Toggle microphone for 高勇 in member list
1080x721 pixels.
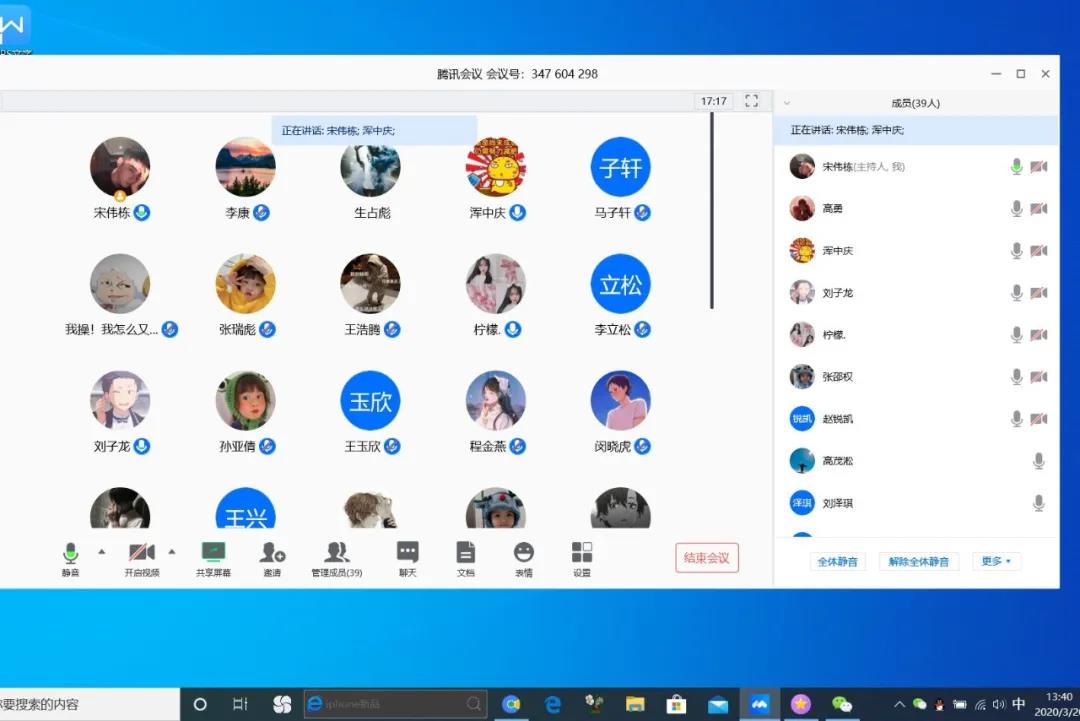click(1016, 209)
